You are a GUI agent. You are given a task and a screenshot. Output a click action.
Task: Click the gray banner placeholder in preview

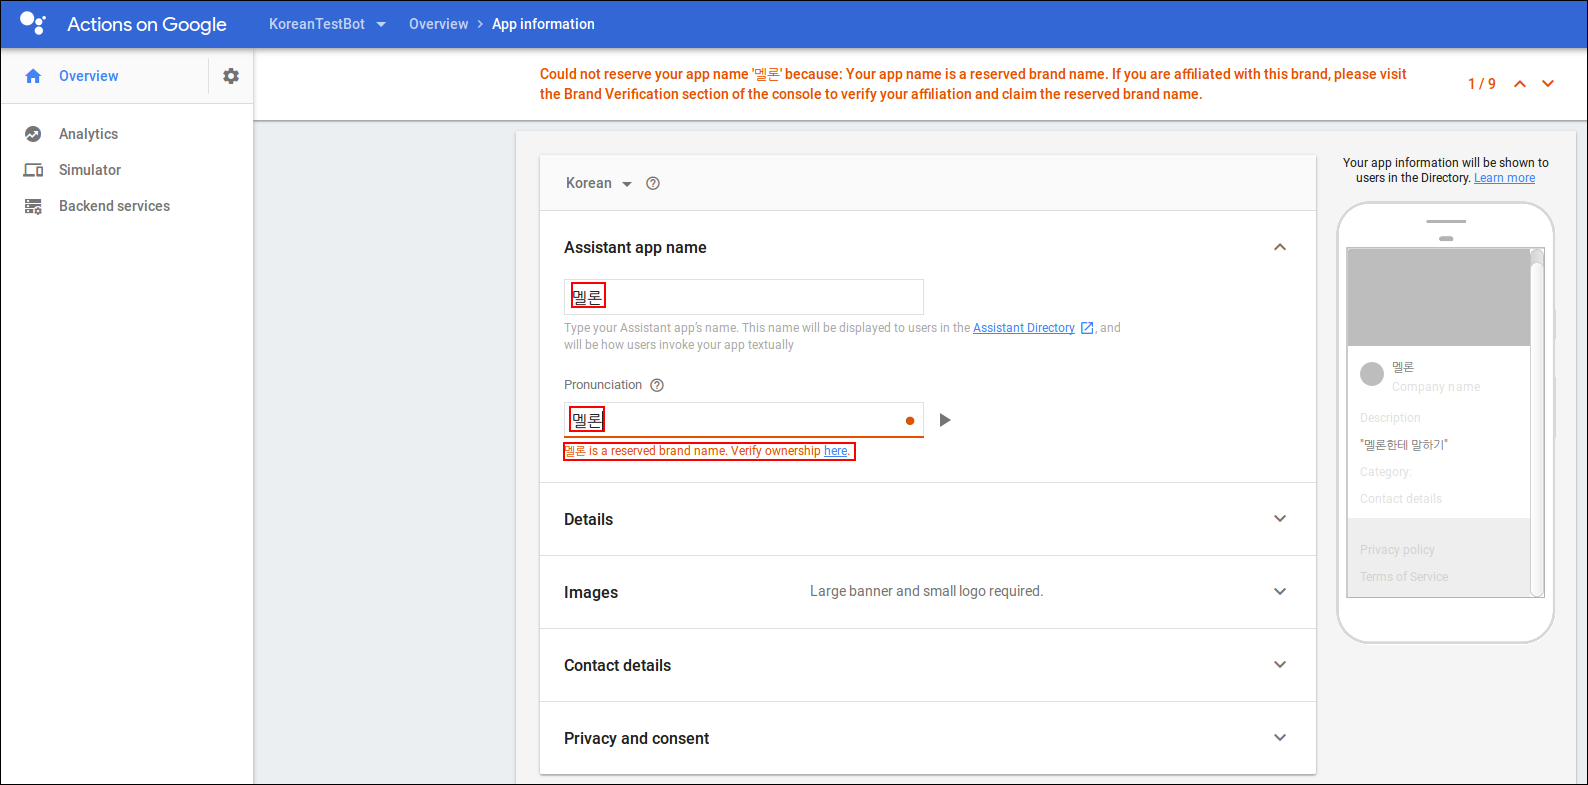1439,297
